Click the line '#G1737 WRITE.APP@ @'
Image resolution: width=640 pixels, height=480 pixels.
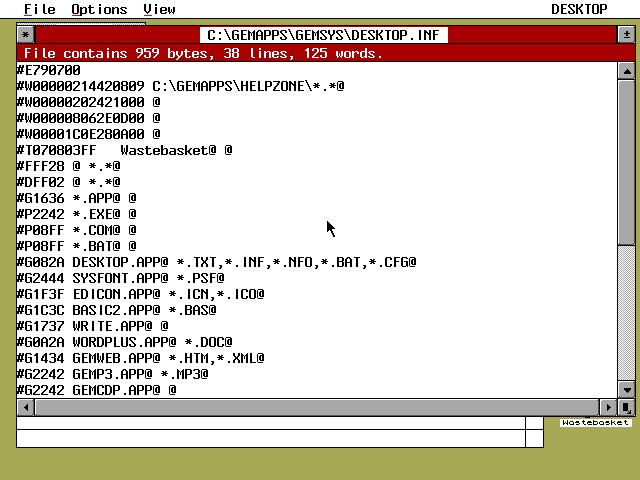pyautogui.click(x=92, y=326)
